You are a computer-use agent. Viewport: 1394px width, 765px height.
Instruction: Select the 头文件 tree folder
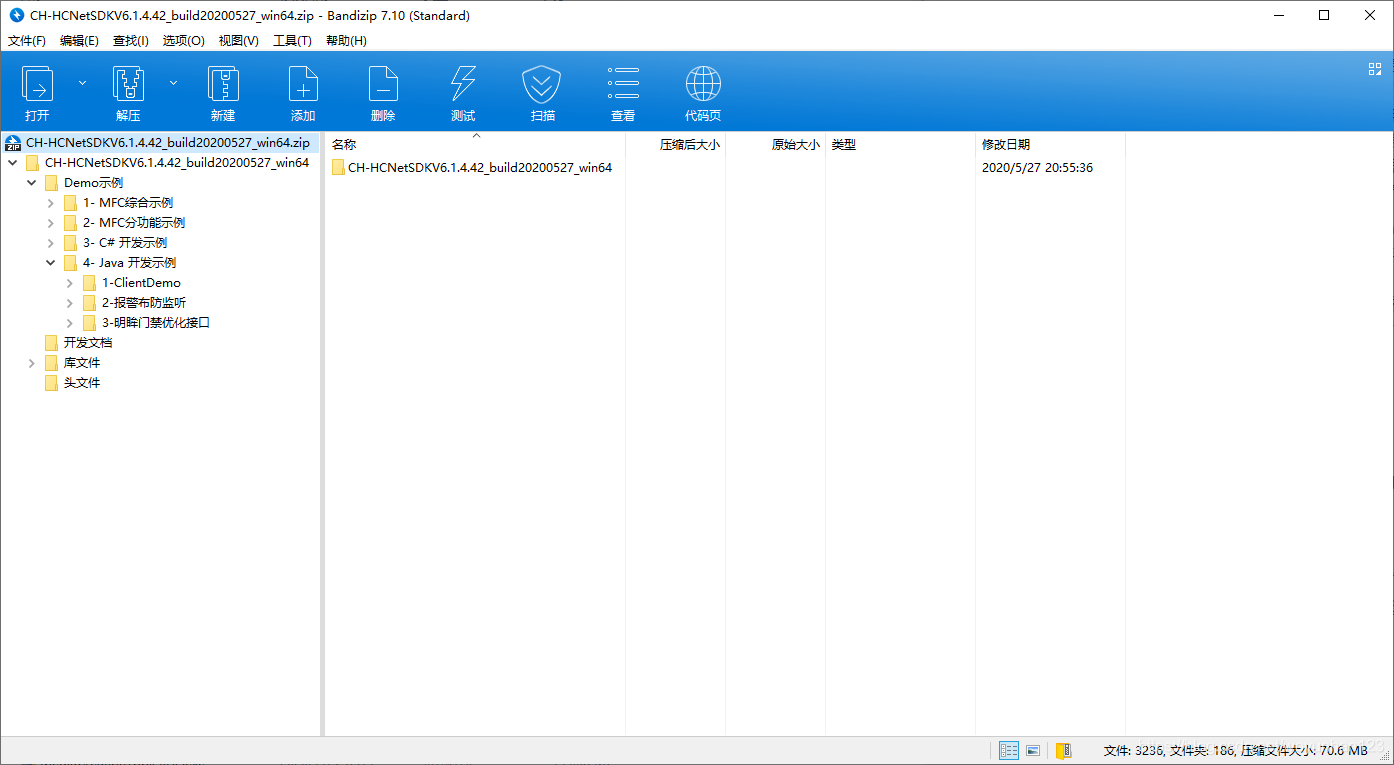tap(82, 383)
